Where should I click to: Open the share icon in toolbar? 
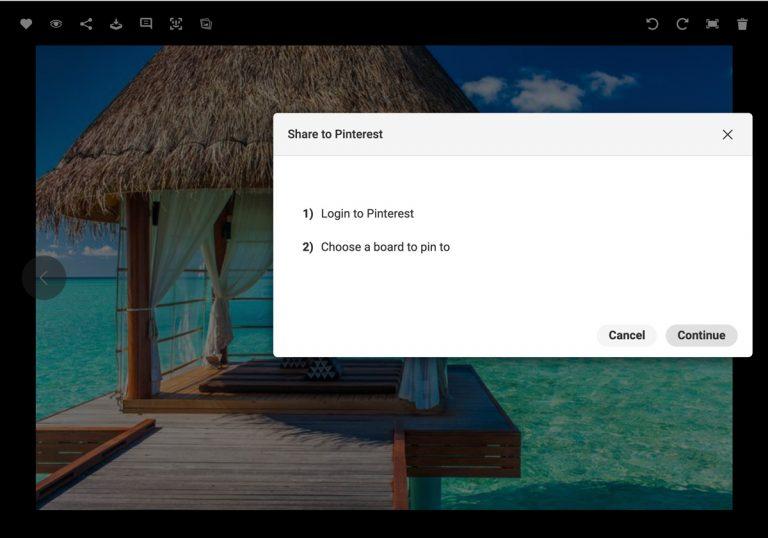(x=86, y=24)
